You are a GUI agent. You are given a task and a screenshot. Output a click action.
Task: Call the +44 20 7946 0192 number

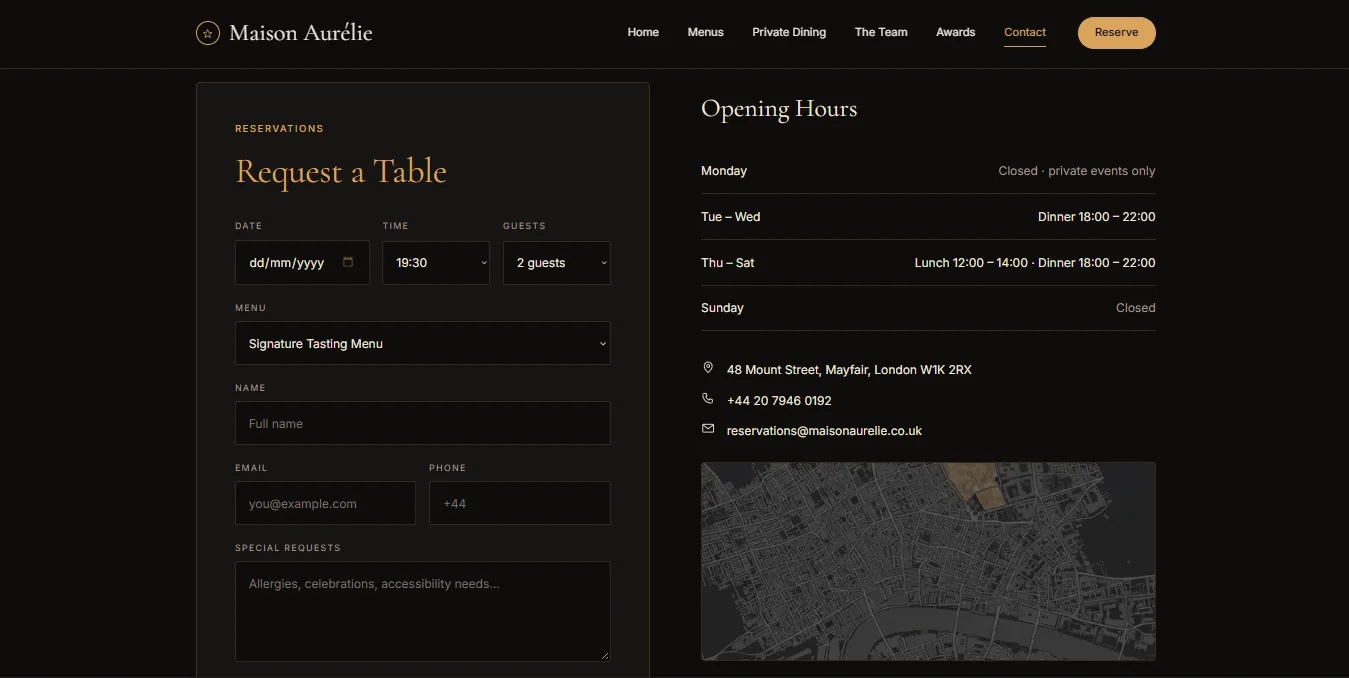point(779,400)
